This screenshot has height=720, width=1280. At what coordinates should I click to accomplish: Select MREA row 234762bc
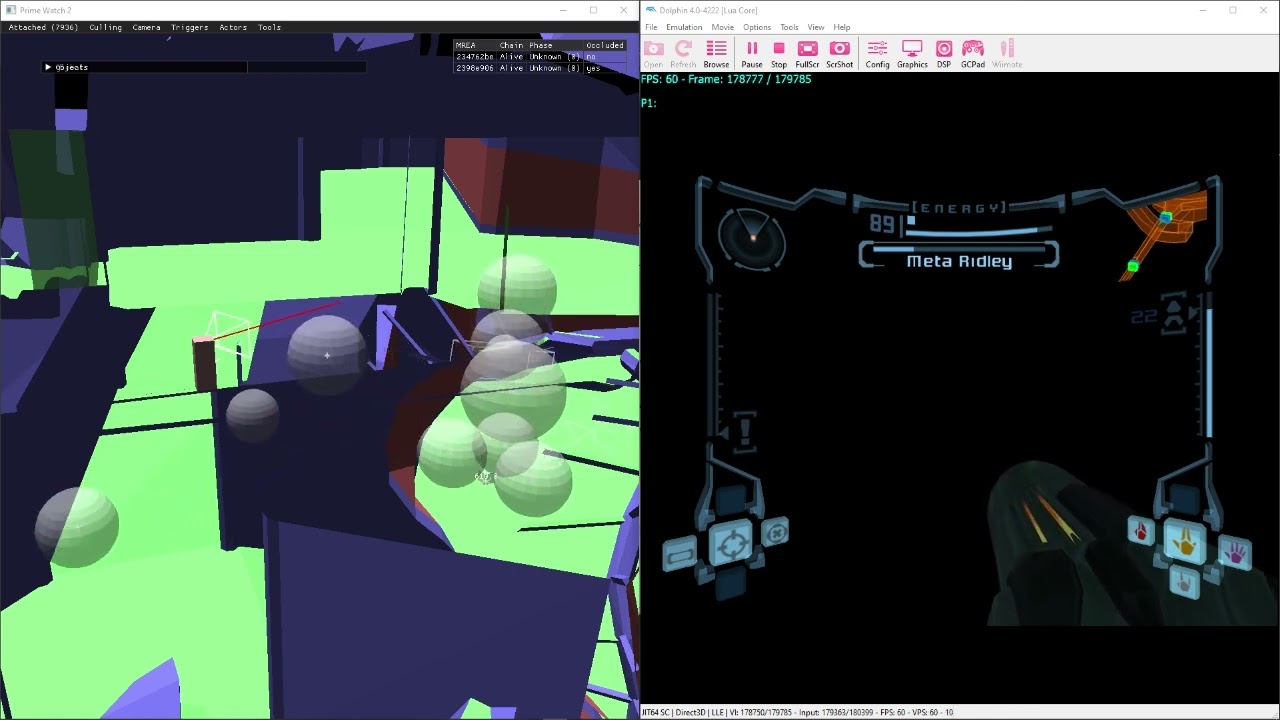(x=540, y=57)
